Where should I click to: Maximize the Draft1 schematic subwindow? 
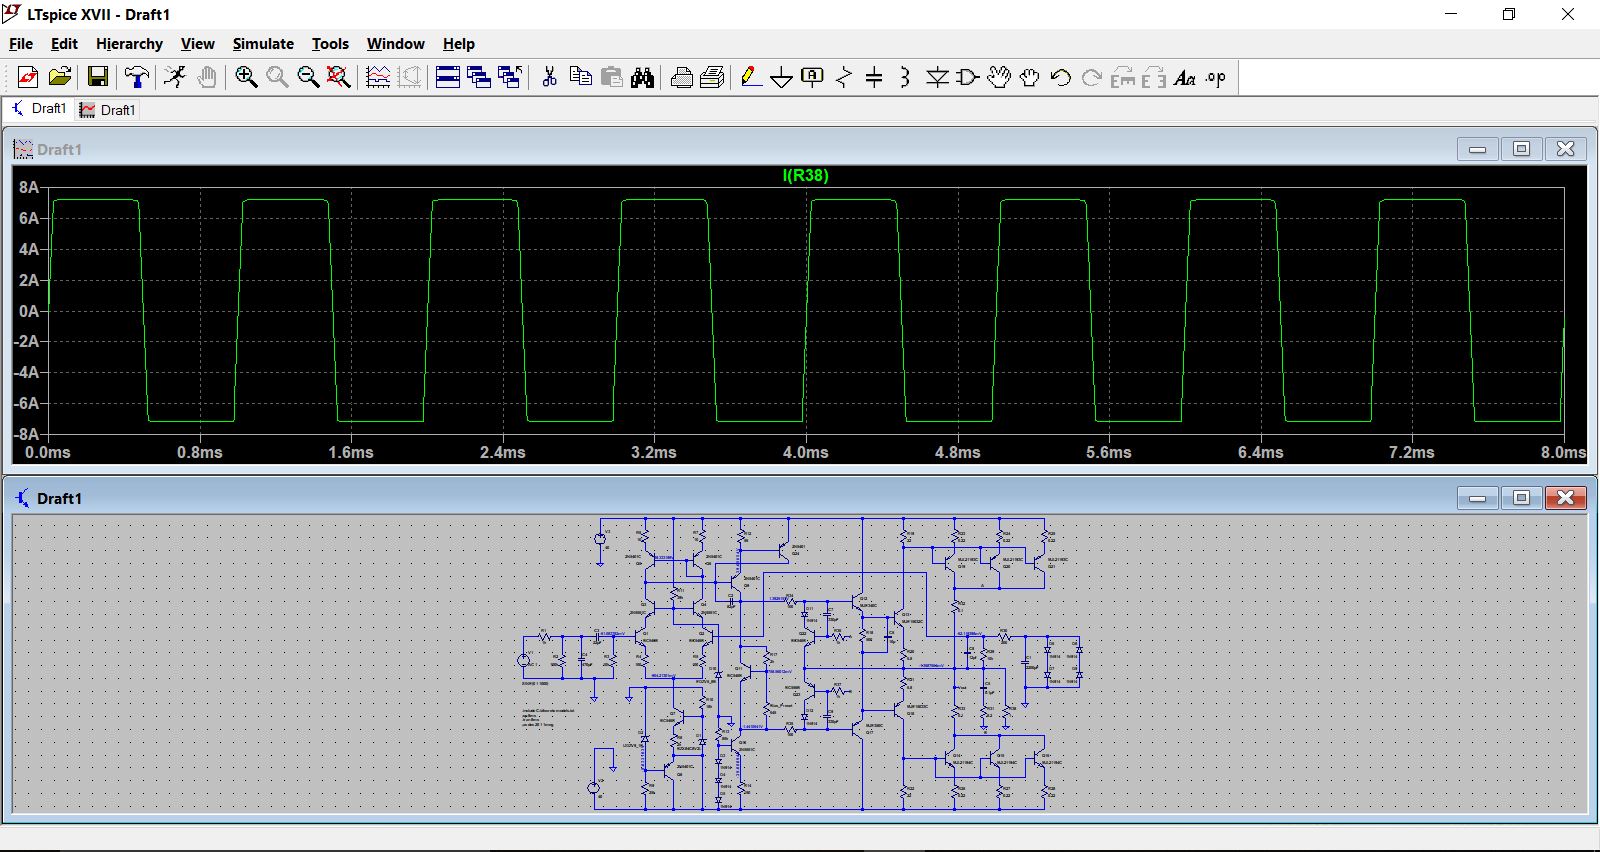point(1522,497)
